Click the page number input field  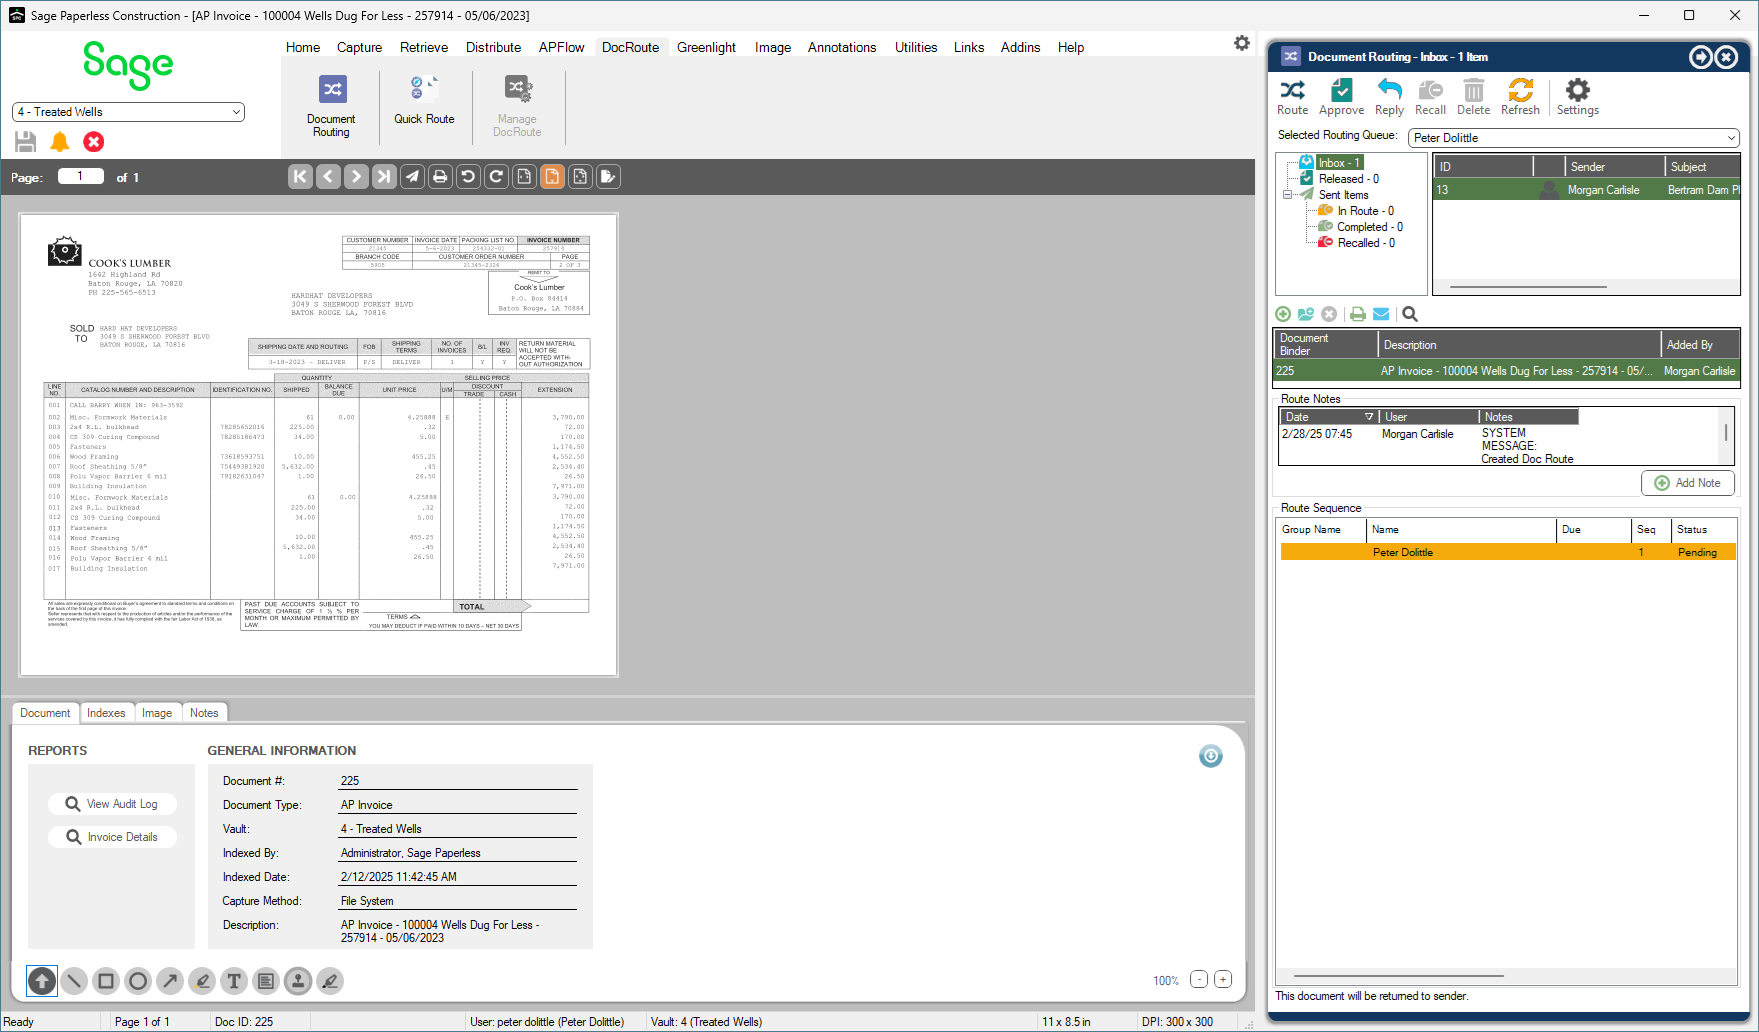pos(81,176)
